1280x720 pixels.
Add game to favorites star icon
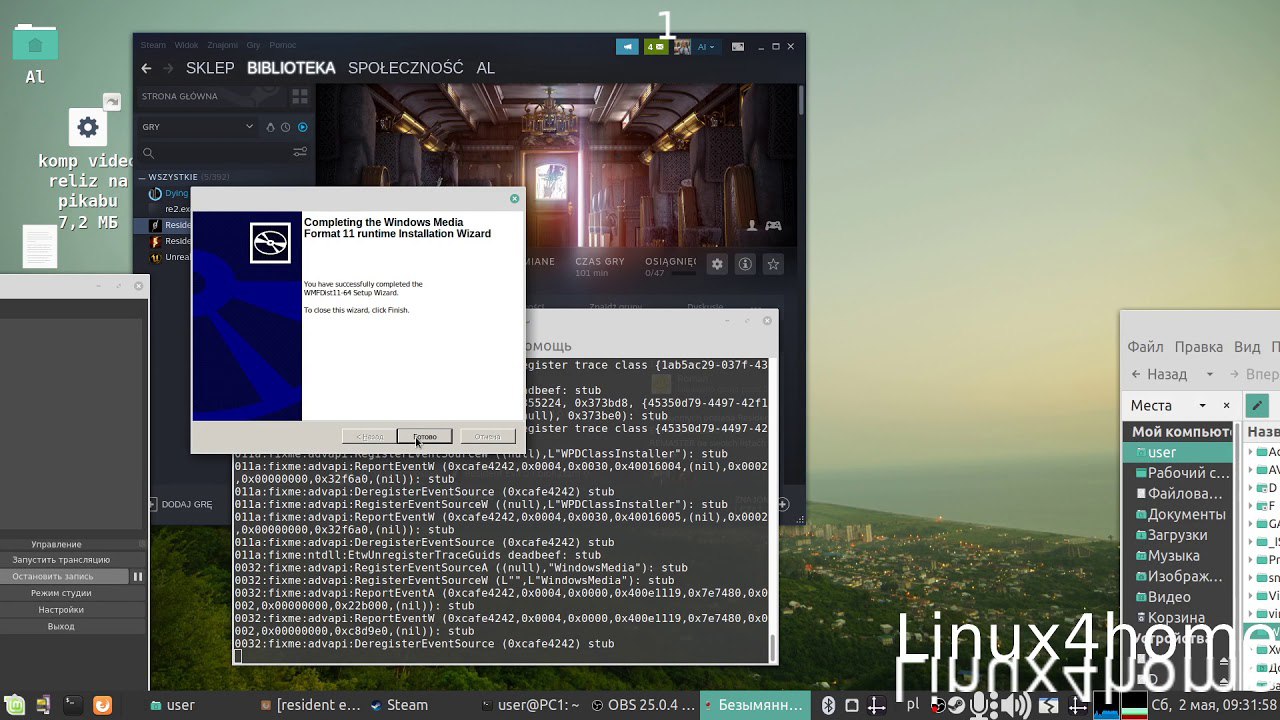(773, 264)
